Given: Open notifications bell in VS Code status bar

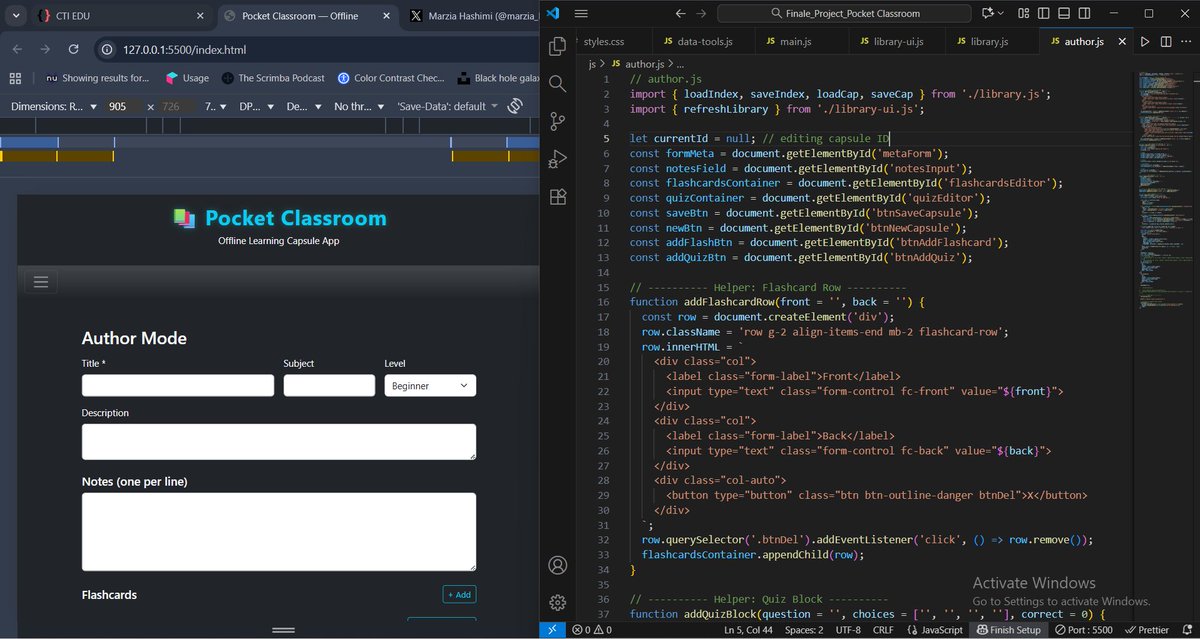Looking at the screenshot, I should [x=1185, y=630].
